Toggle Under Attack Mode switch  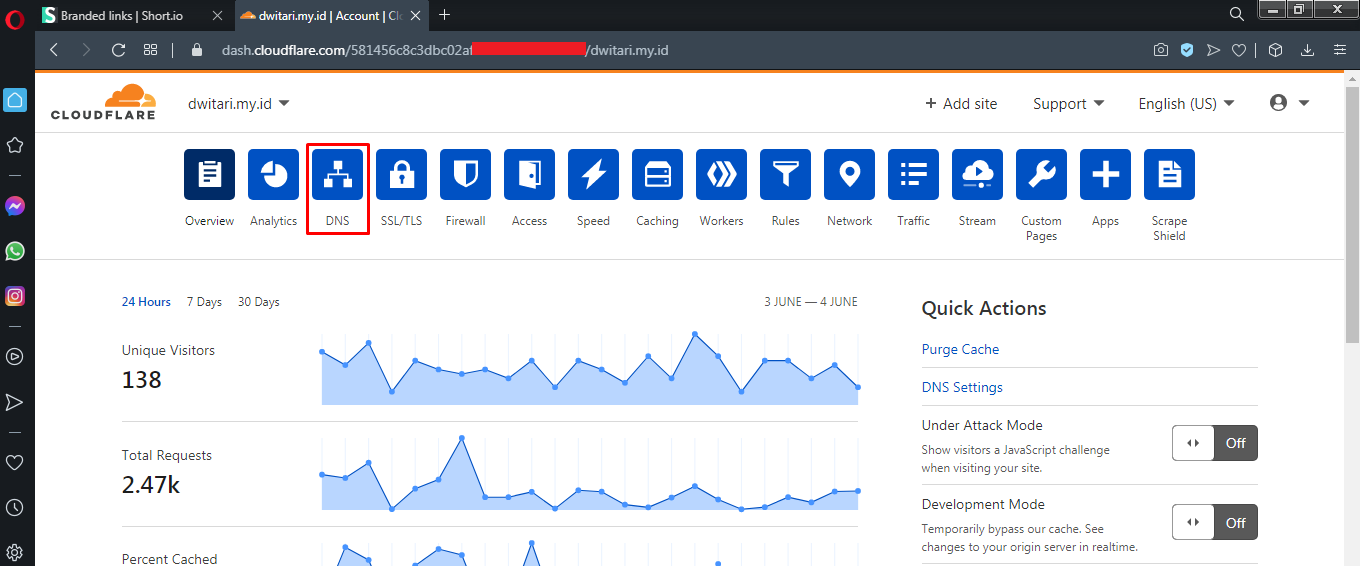(1215, 443)
